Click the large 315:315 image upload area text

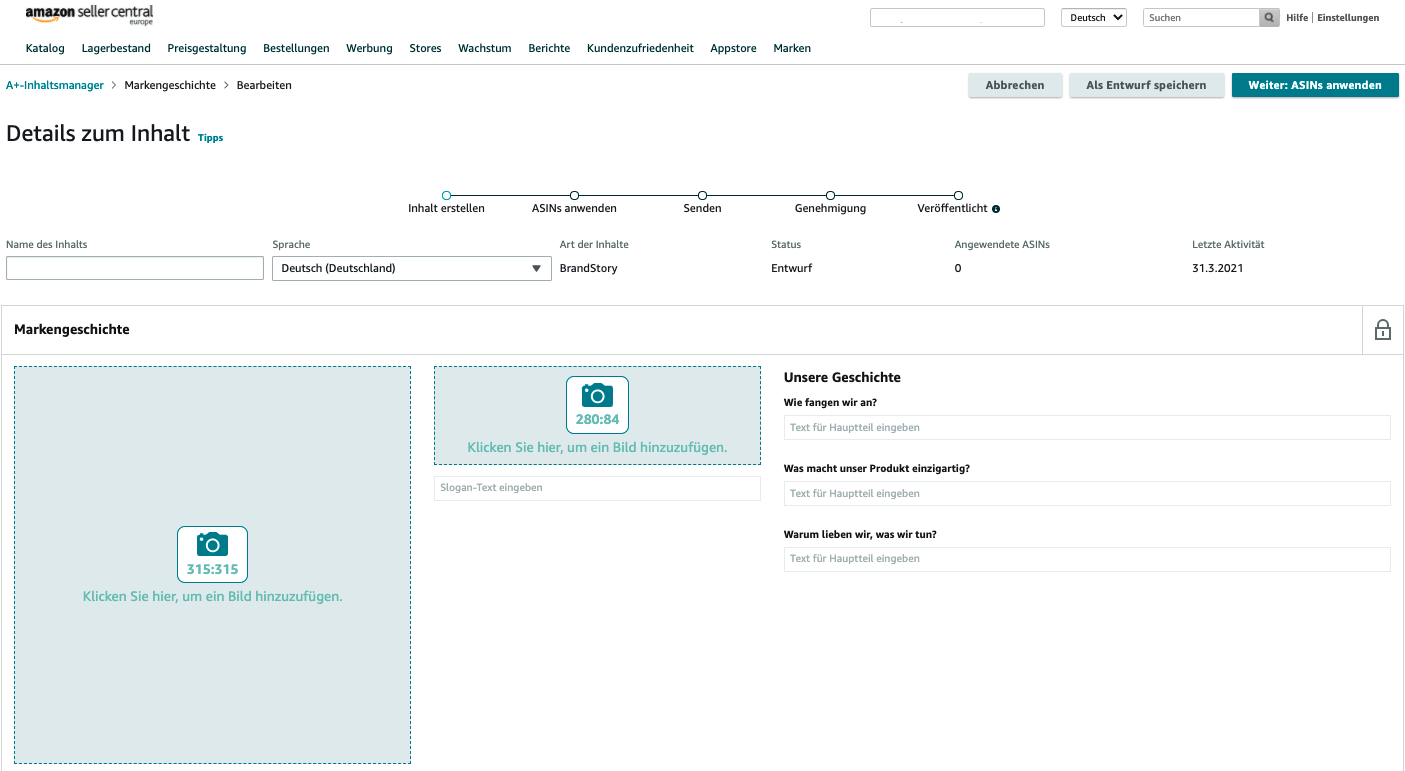[x=212, y=596]
